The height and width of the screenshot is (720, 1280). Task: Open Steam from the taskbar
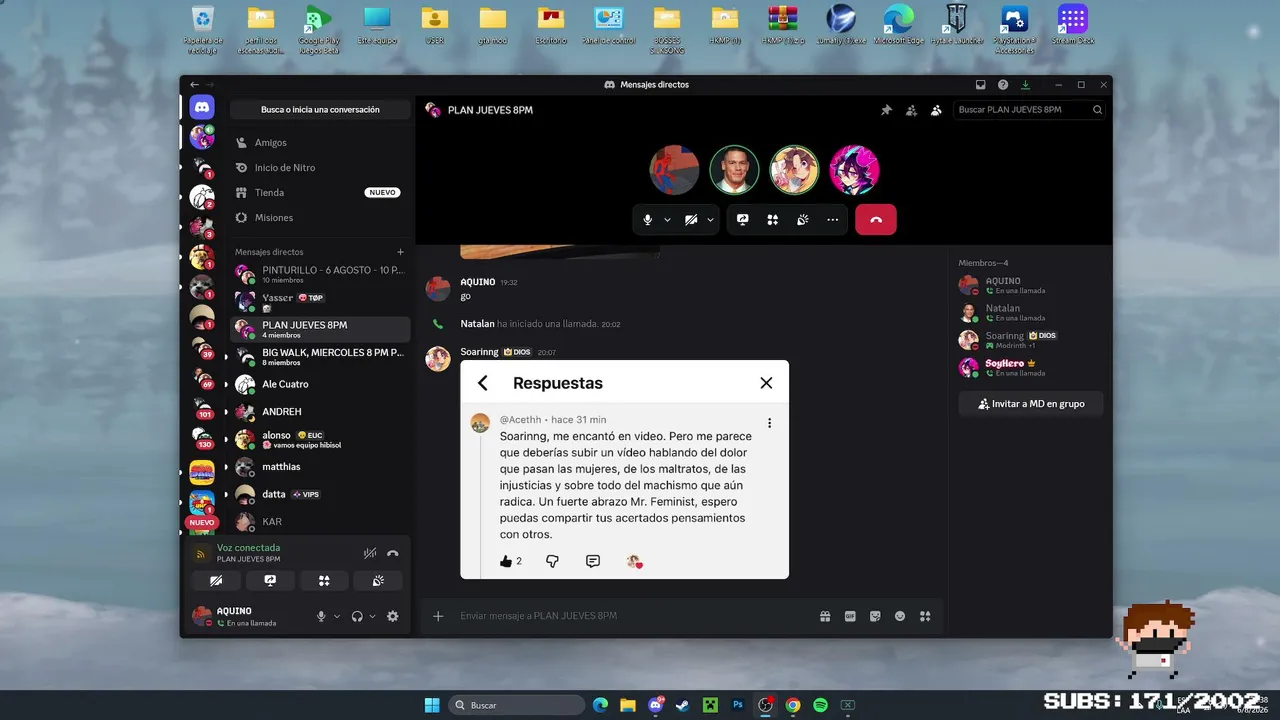point(684,705)
